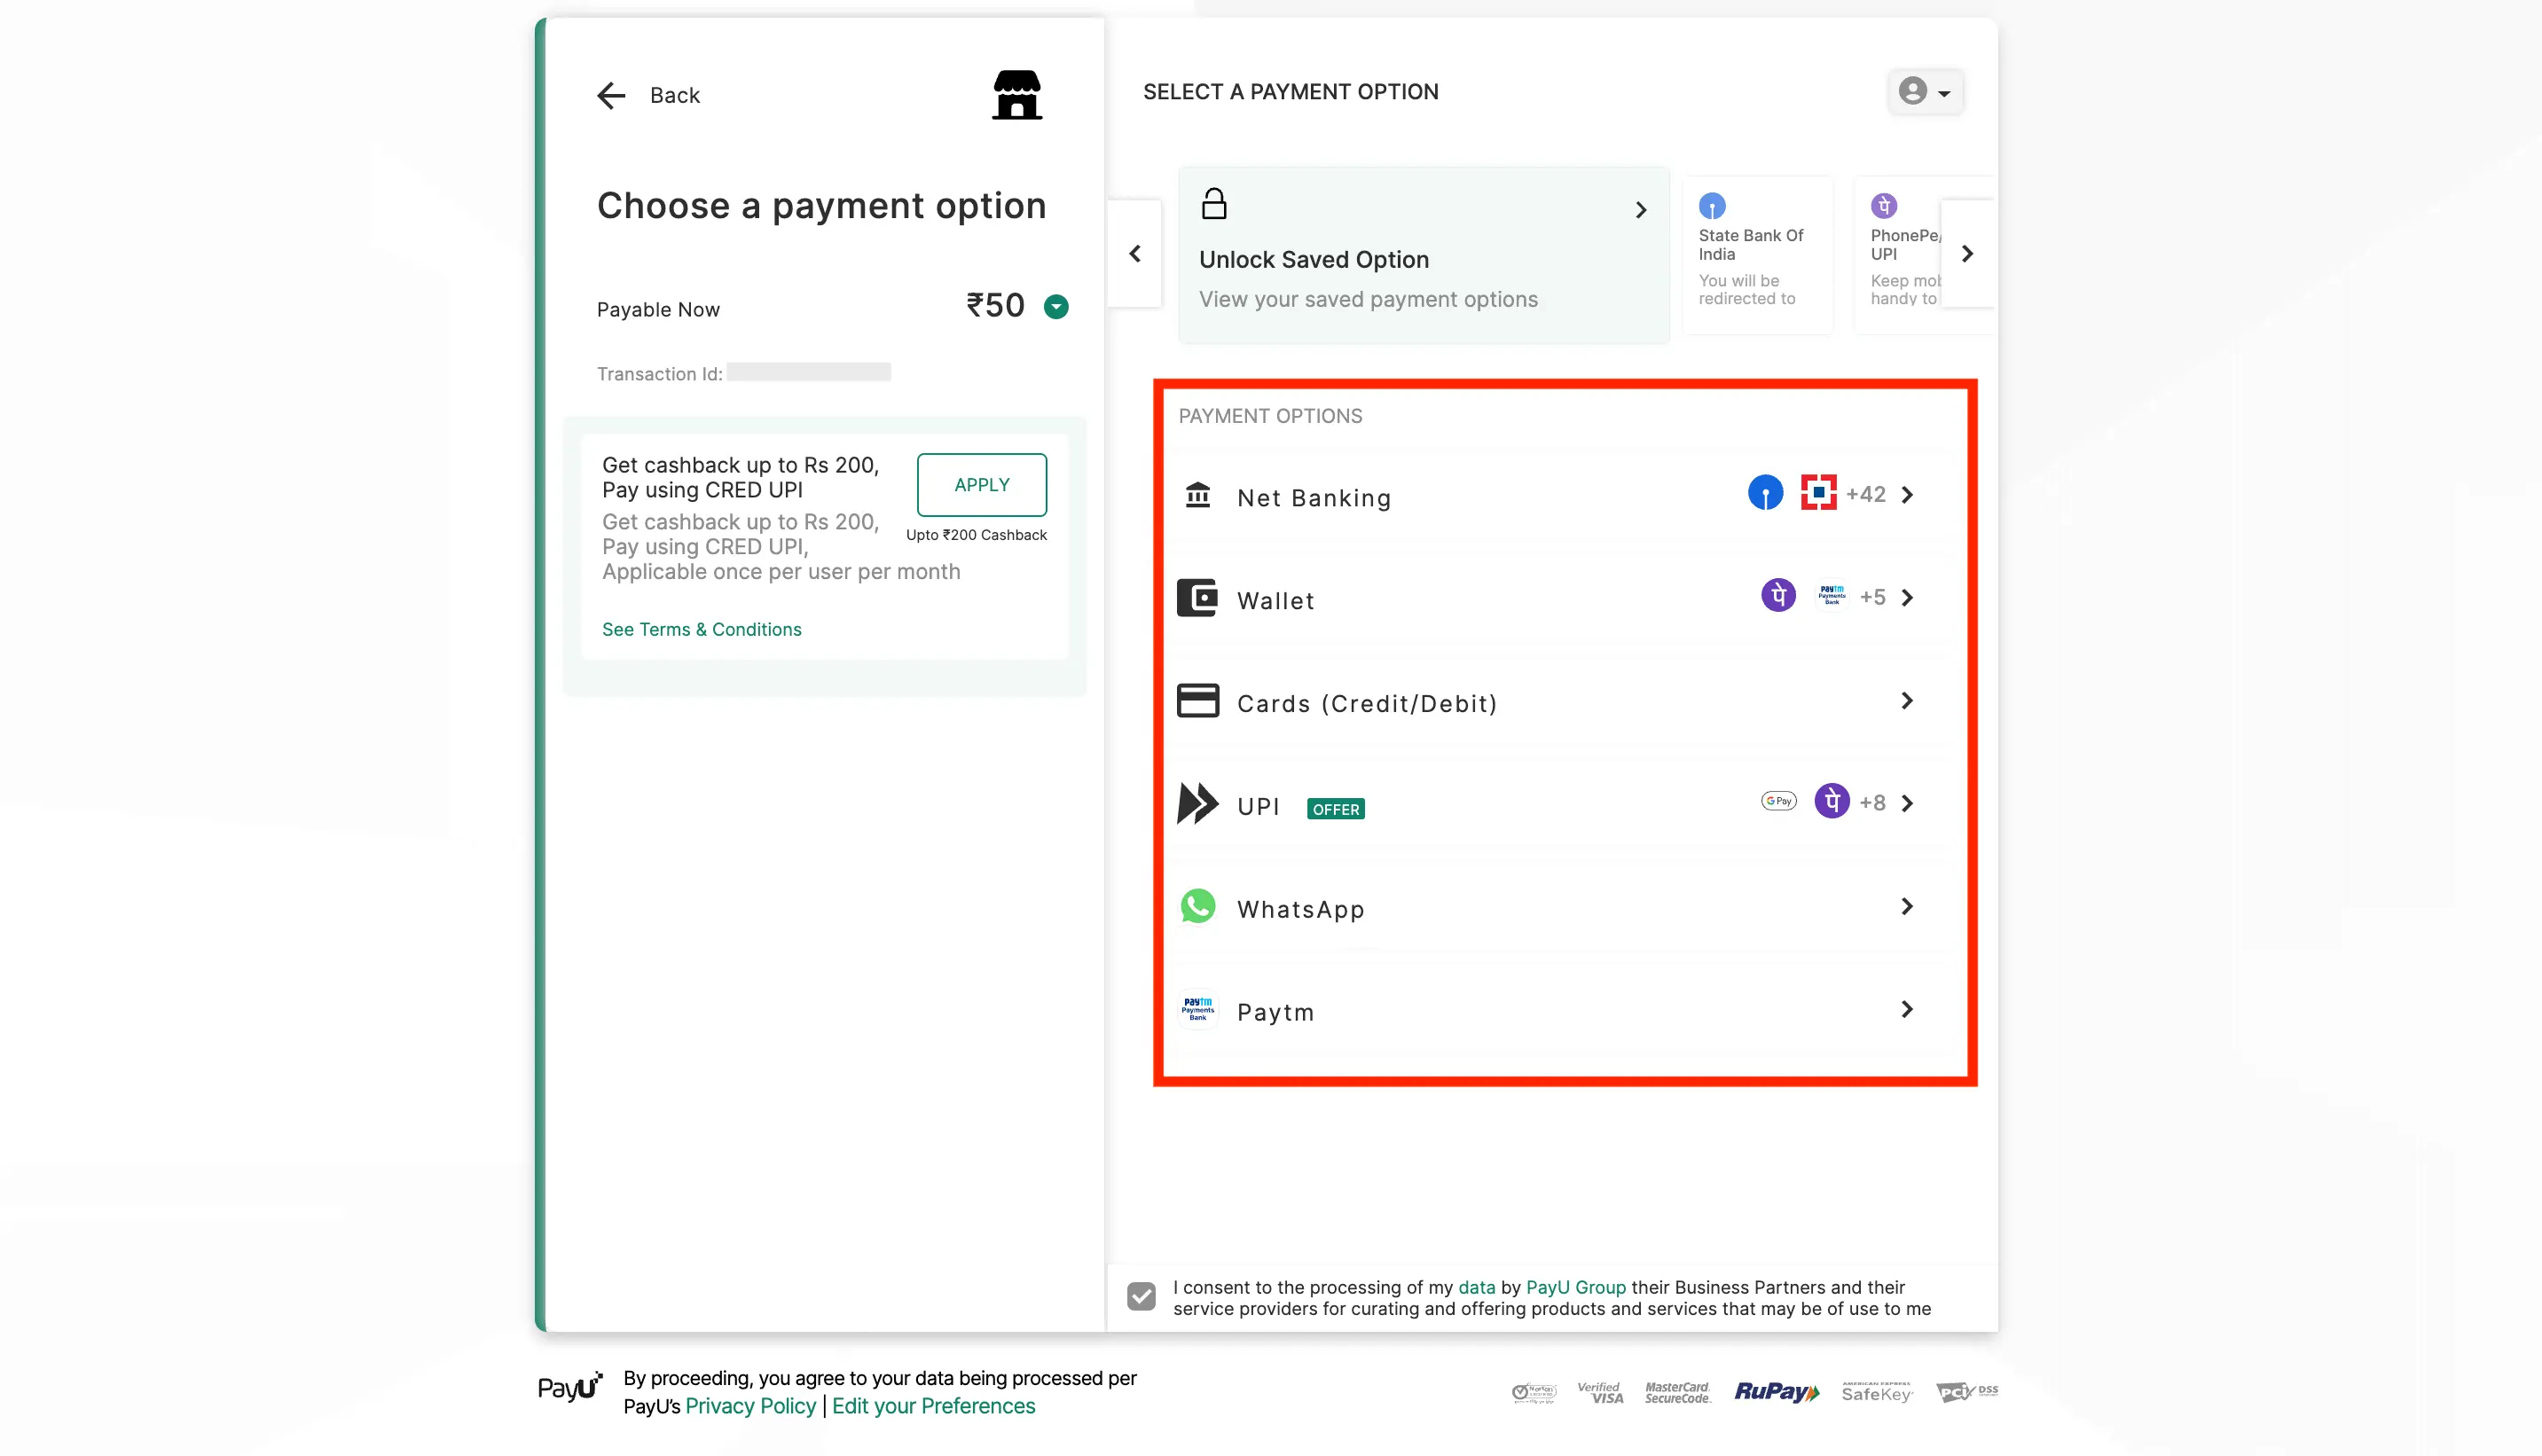
Task: Click Upto ₹200 Cashback text
Action: (x=976, y=535)
